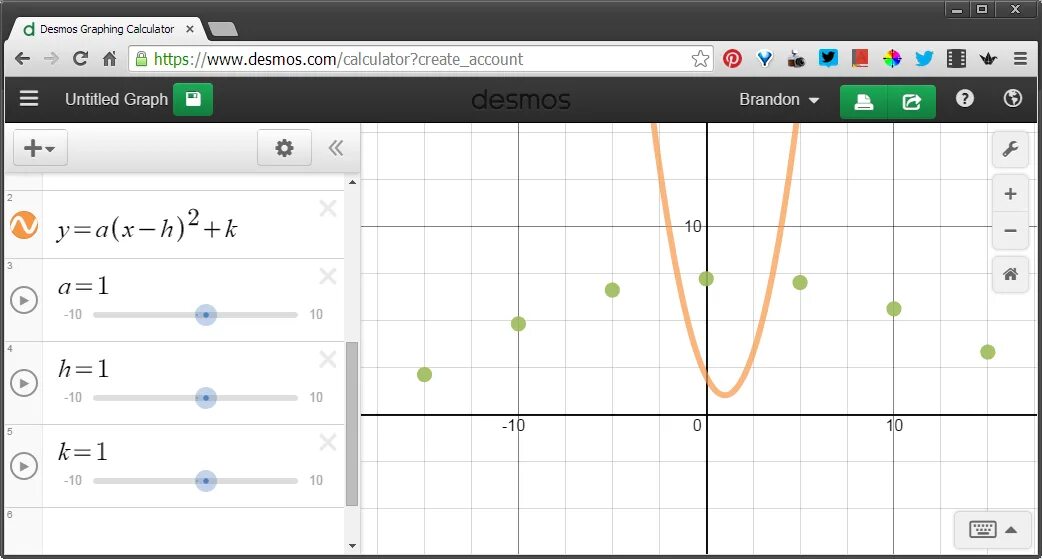Click the colorful pinwheel extension icon
This screenshot has width=1042, height=559.
point(892,58)
